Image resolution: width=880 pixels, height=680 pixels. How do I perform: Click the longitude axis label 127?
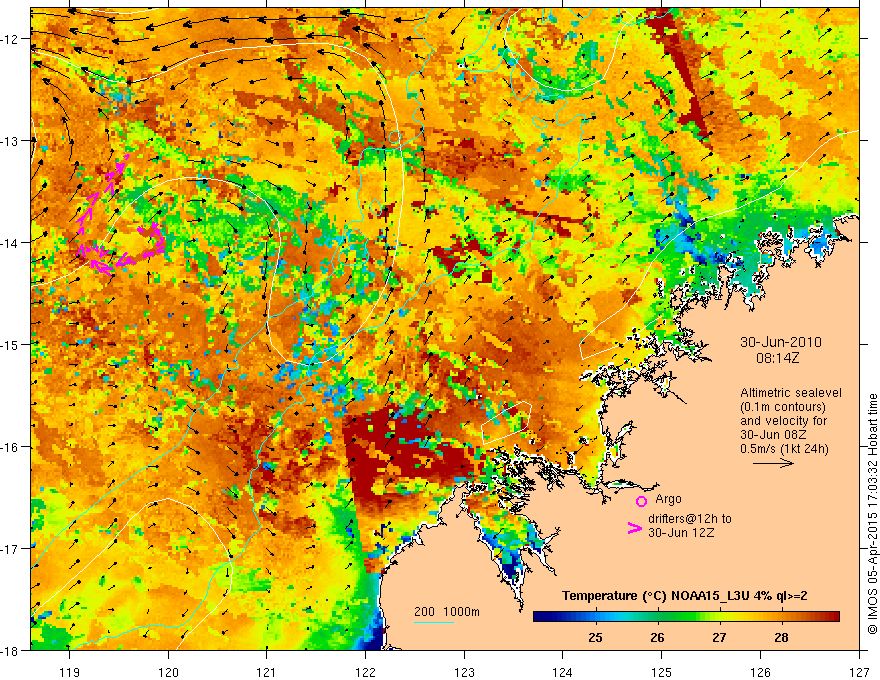pyautogui.click(x=859, y=672)
